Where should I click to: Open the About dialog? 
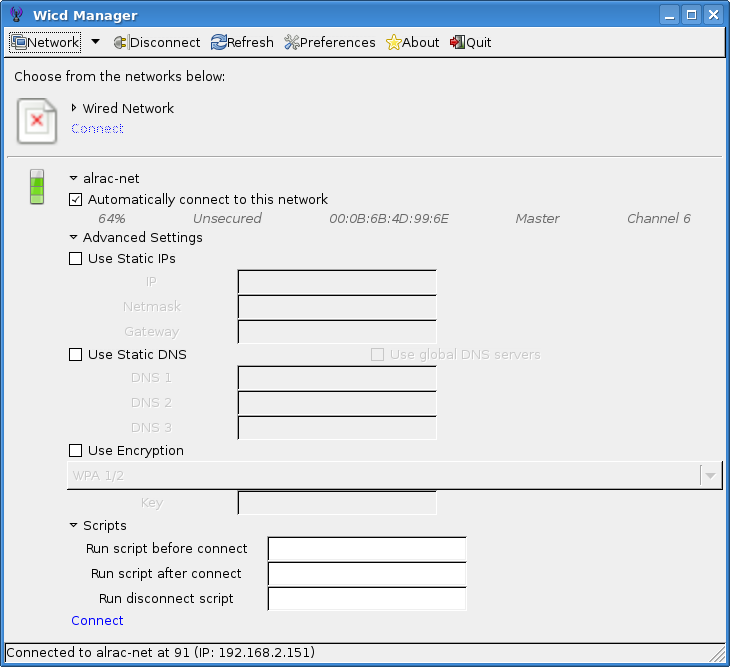[412, 42]
